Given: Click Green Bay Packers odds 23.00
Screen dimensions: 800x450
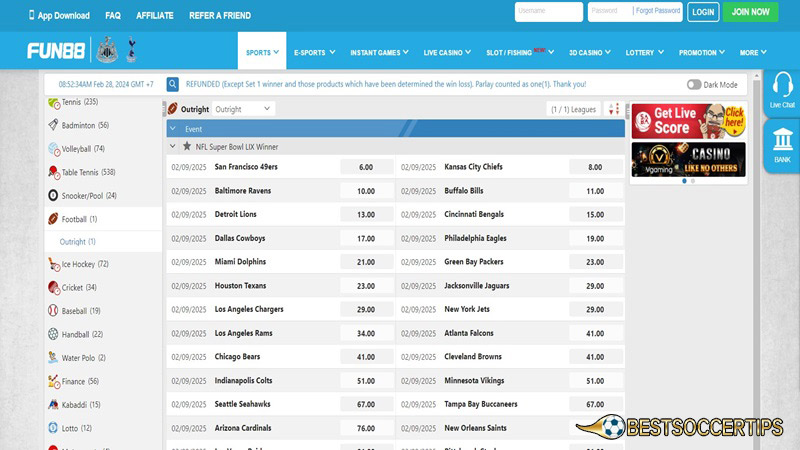Looking at the screenshot, I should [595, 262].
